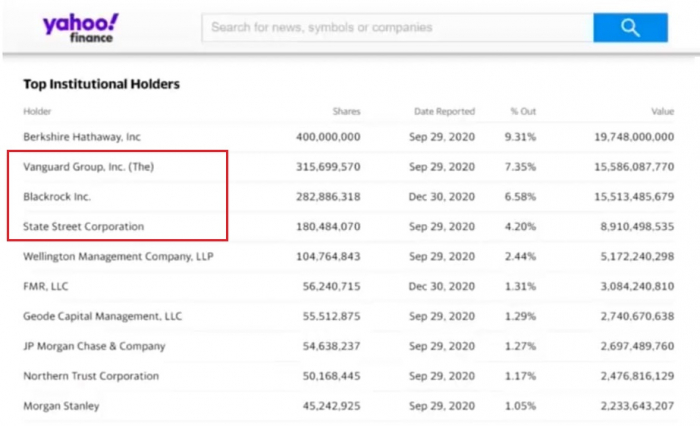Focus the news, symbols or companies search field

(397, 28)
